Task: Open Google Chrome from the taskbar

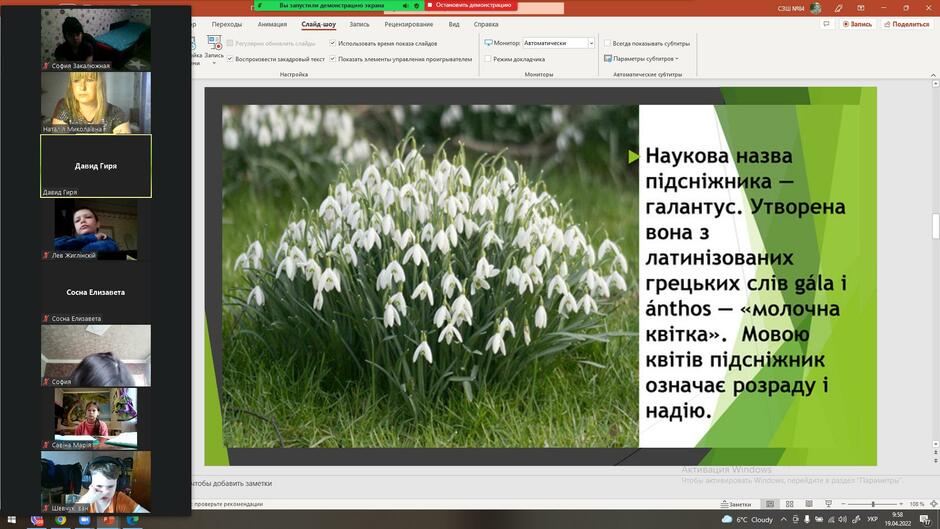Action: pyautogui.click(x=61, y=519)
